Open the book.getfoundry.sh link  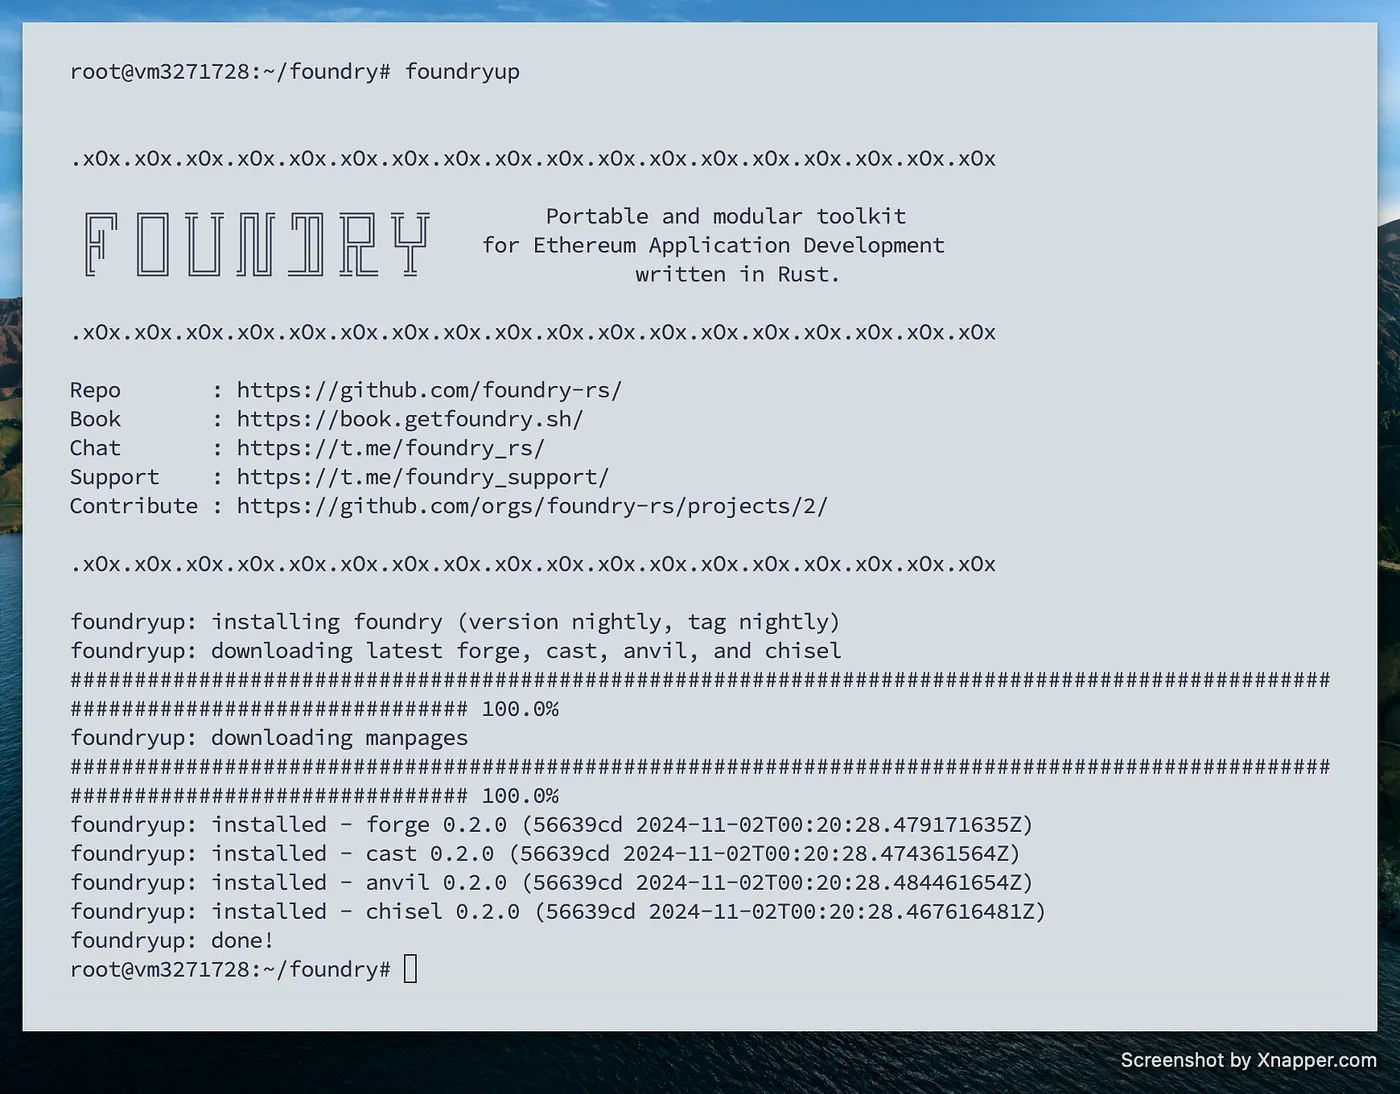(x=409, y=418)
